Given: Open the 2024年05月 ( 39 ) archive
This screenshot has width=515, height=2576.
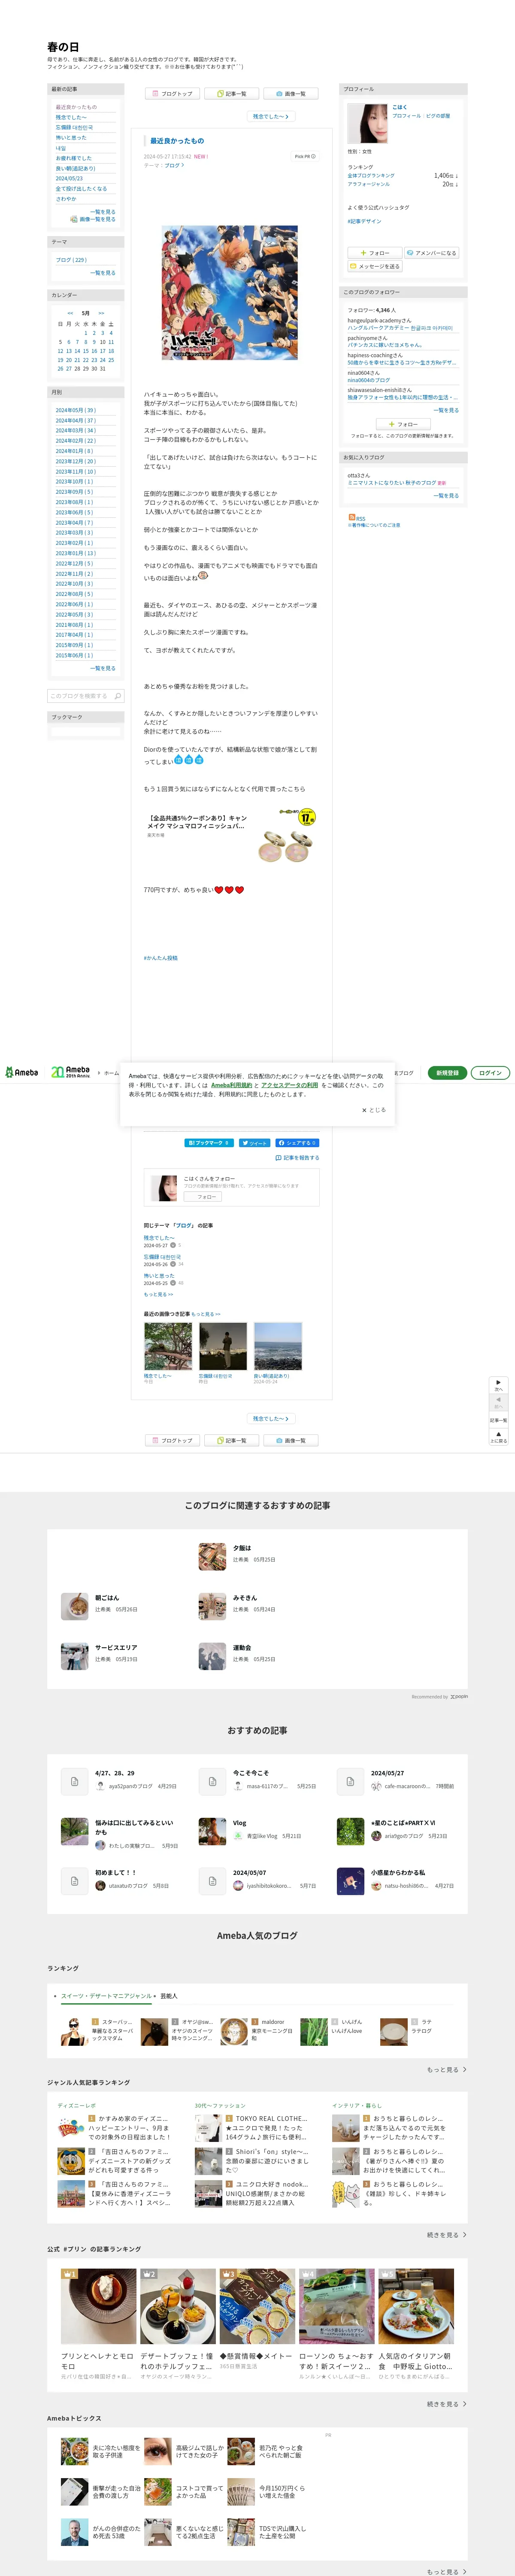Looking at the screenshot, I should point(76,410).
